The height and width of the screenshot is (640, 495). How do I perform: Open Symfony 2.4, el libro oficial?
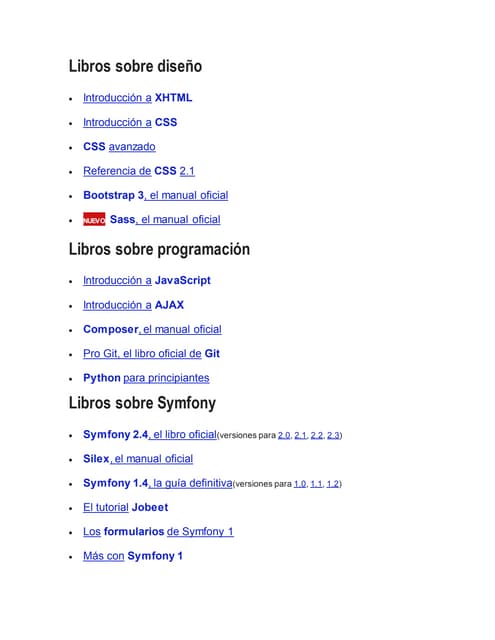(150, 434)
